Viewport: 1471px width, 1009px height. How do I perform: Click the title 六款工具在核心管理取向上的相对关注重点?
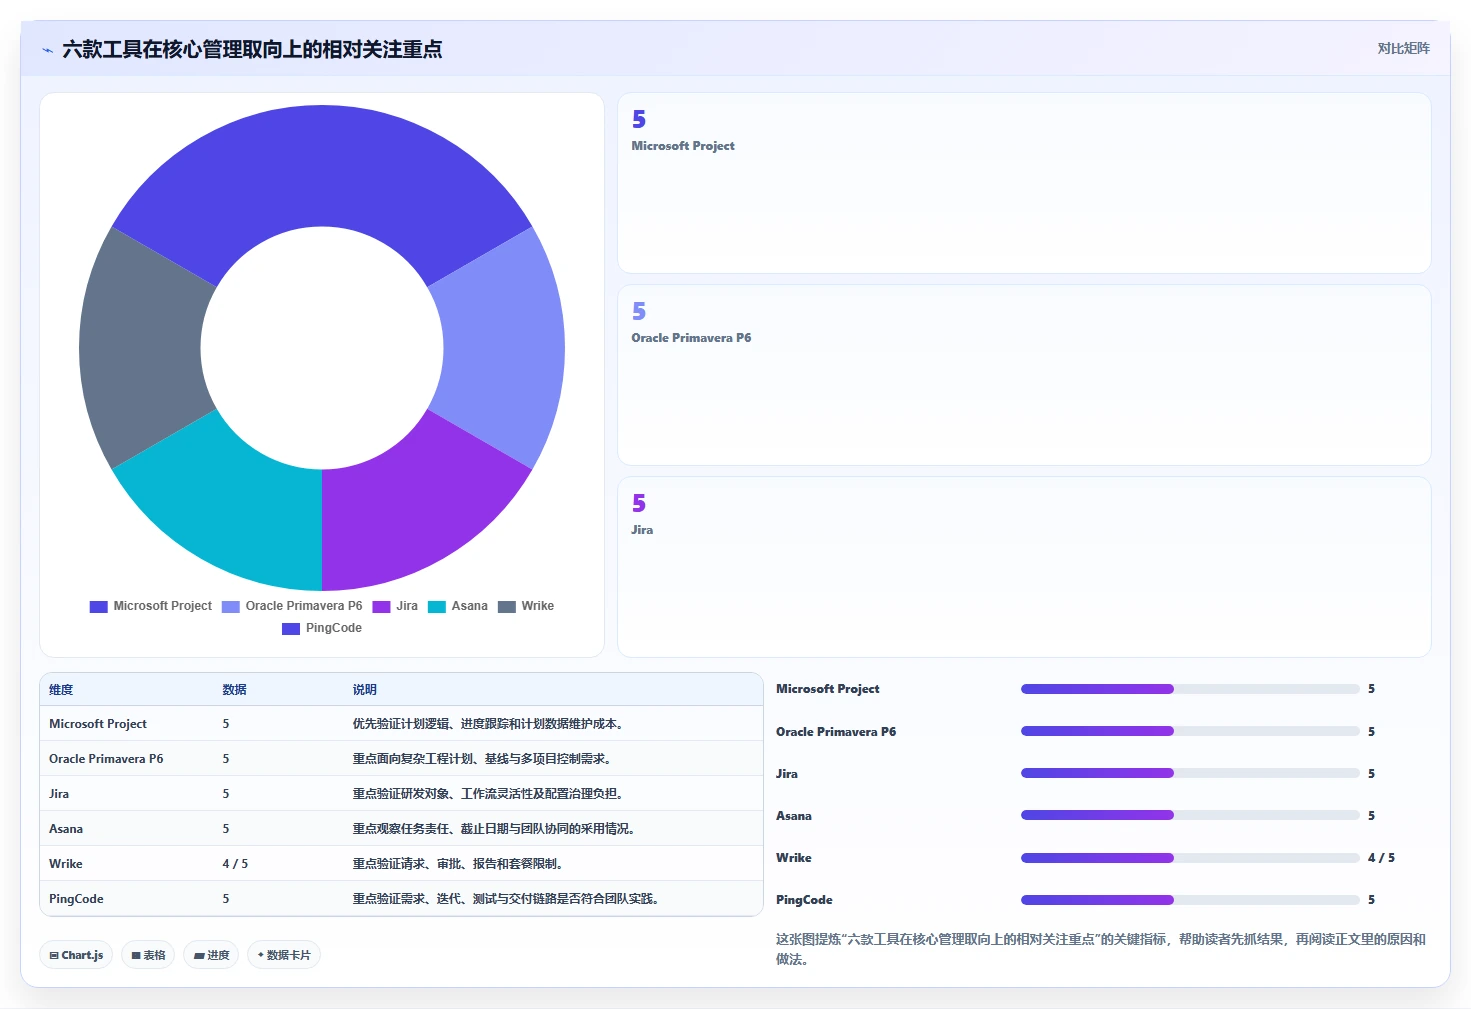pos(252,49)
